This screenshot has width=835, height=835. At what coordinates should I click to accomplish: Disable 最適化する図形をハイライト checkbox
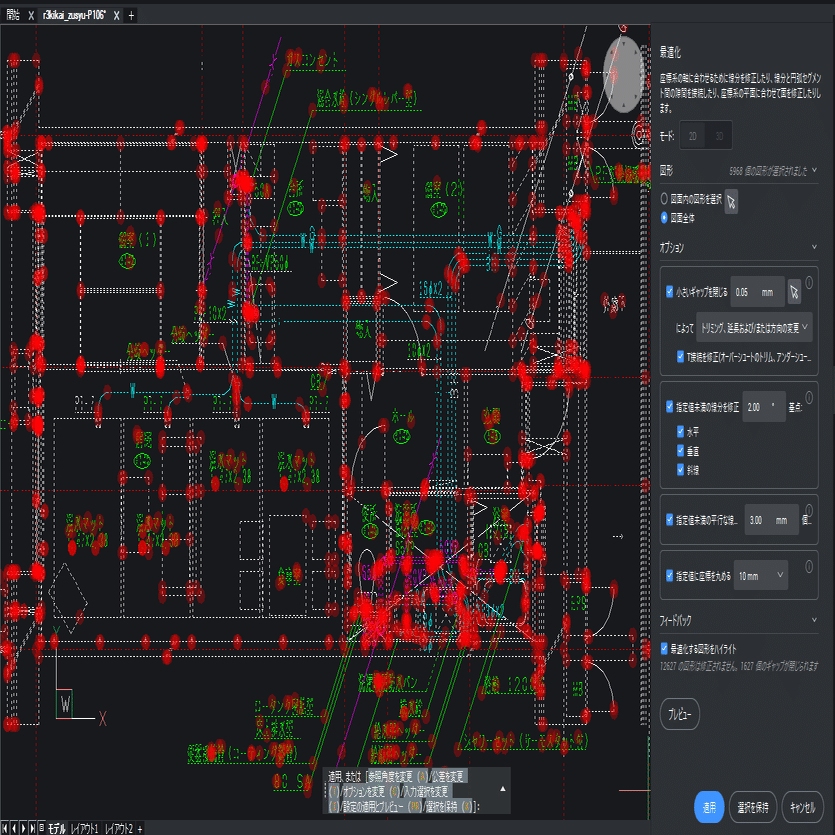[x=664, y=648]
